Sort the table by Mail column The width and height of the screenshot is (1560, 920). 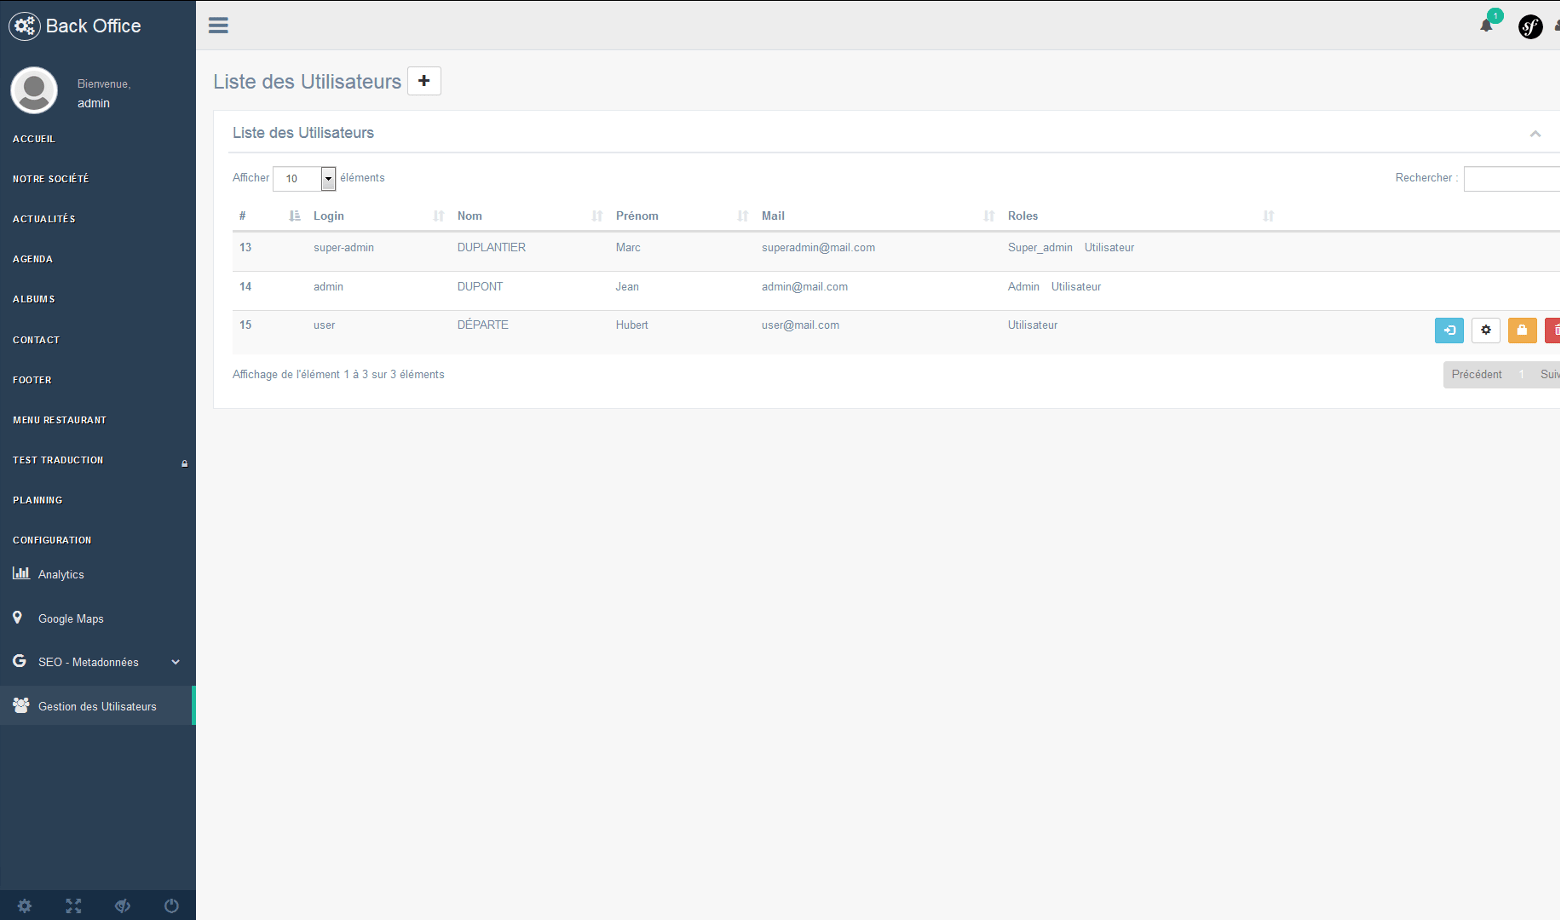coord(773,216)
